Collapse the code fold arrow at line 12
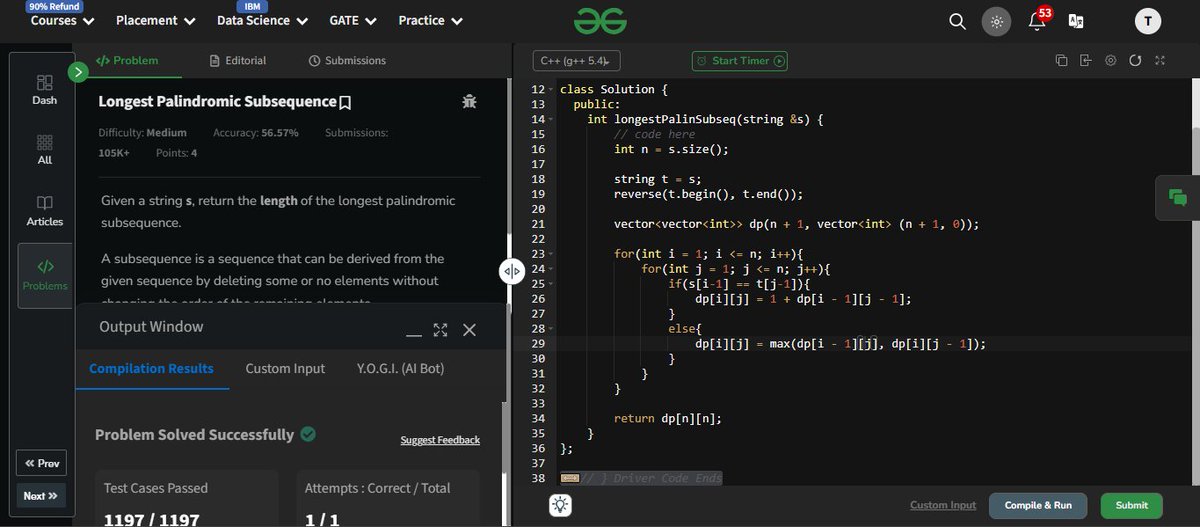This screenshot has width=1200, height=527. [x=551, y=89]
